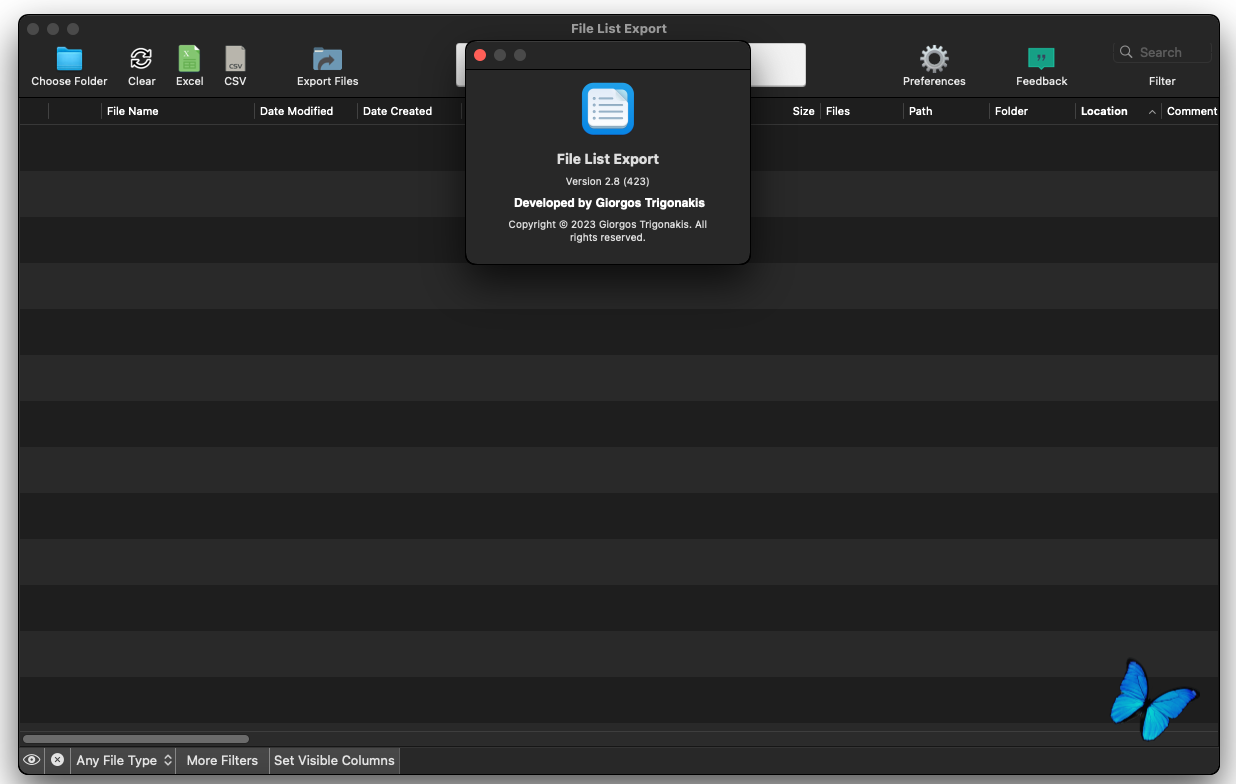Click the More Filters button
The height and width of the screenshot is (784, 1236).
222,760
